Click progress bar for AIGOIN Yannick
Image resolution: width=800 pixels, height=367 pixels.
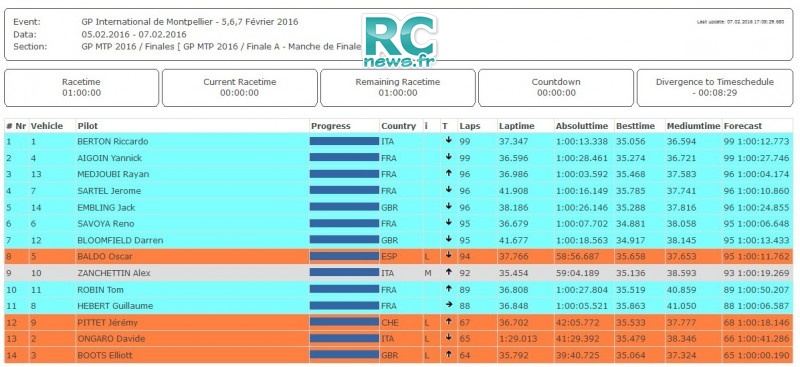click(344, 157)
